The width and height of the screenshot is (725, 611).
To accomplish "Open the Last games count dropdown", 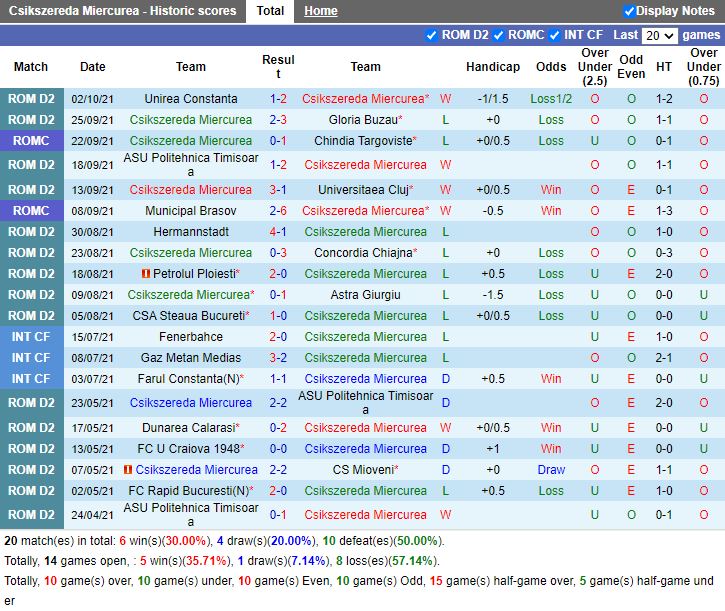I will (x=659, y=35).
